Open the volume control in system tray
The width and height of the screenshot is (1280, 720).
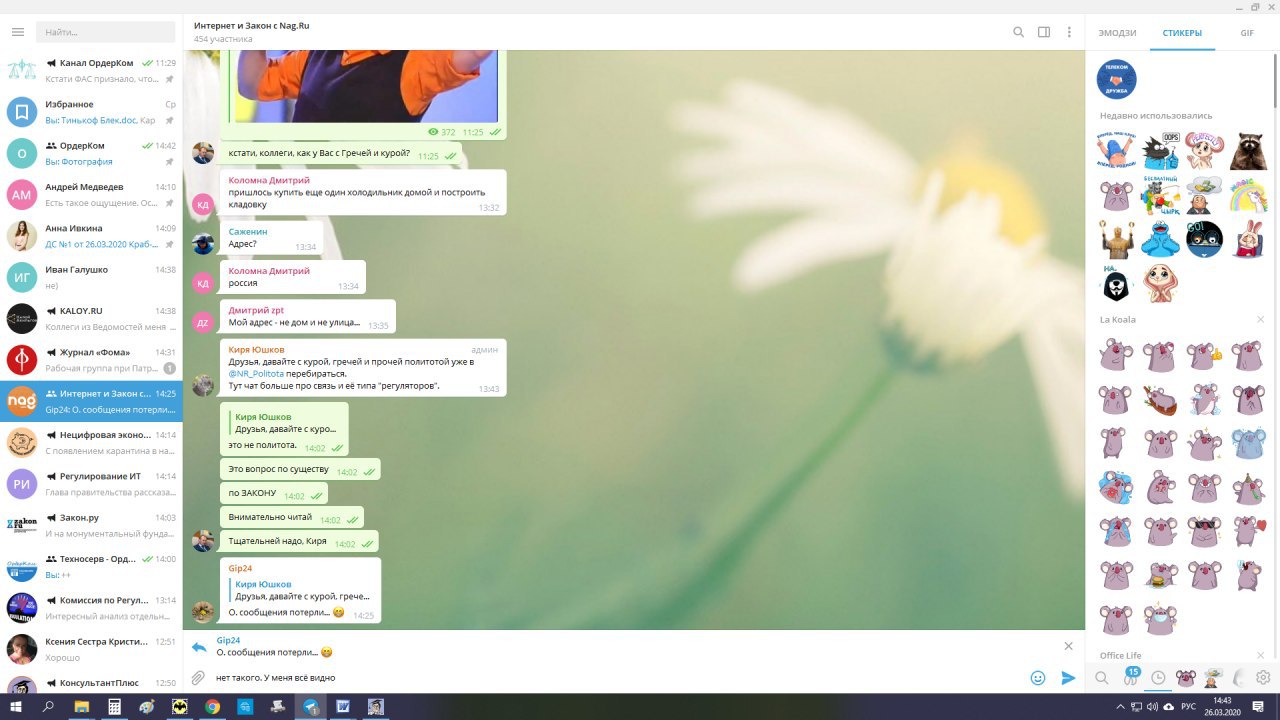1152,707
